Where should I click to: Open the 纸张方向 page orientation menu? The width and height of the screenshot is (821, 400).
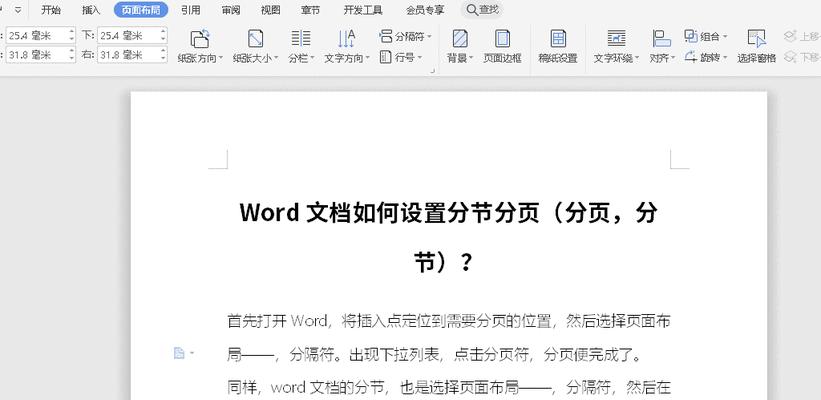[200, 47]
